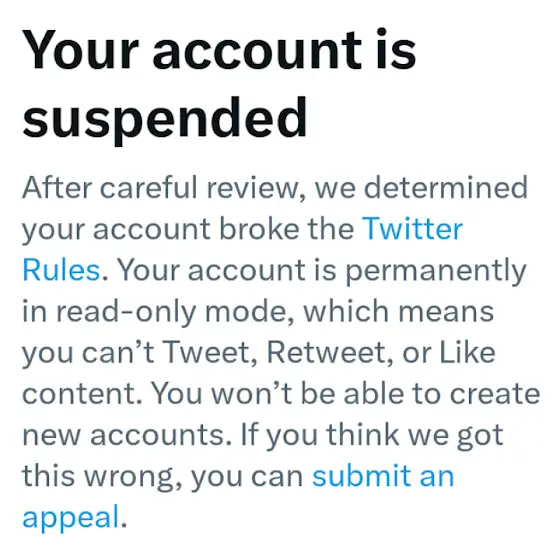
Task: Click the 'read-only mode' phrase
Action: pos(172,312)
